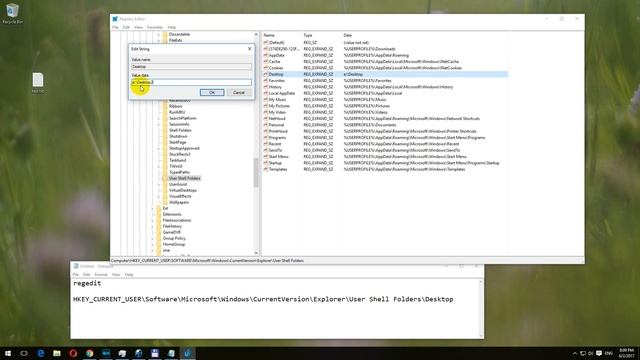Expand the StartupApproved key
The image size is (640, 360).
[x=159, y=148]
